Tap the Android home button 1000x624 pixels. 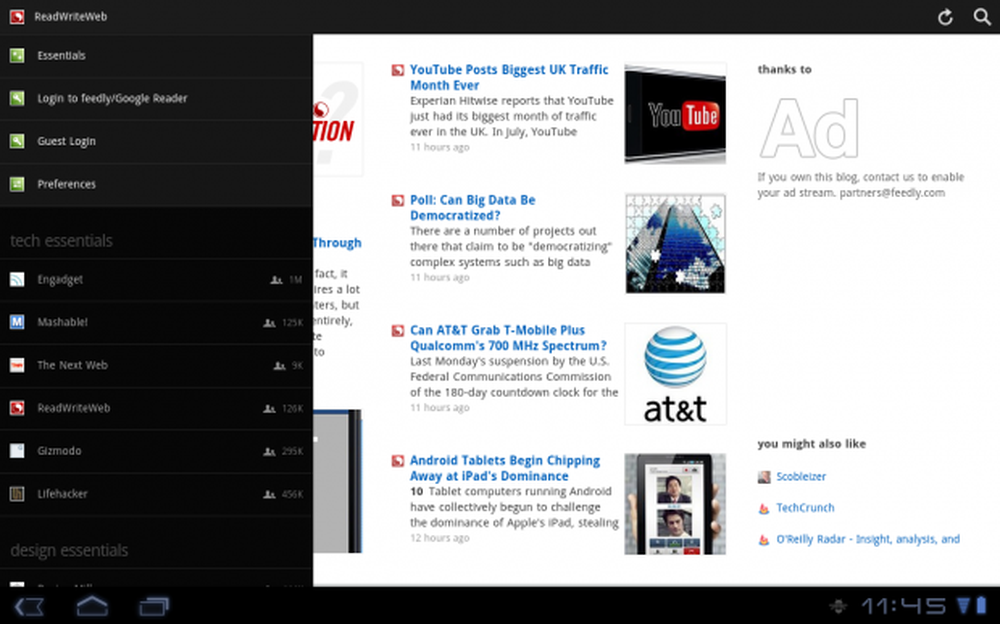[x=92, y=606]
